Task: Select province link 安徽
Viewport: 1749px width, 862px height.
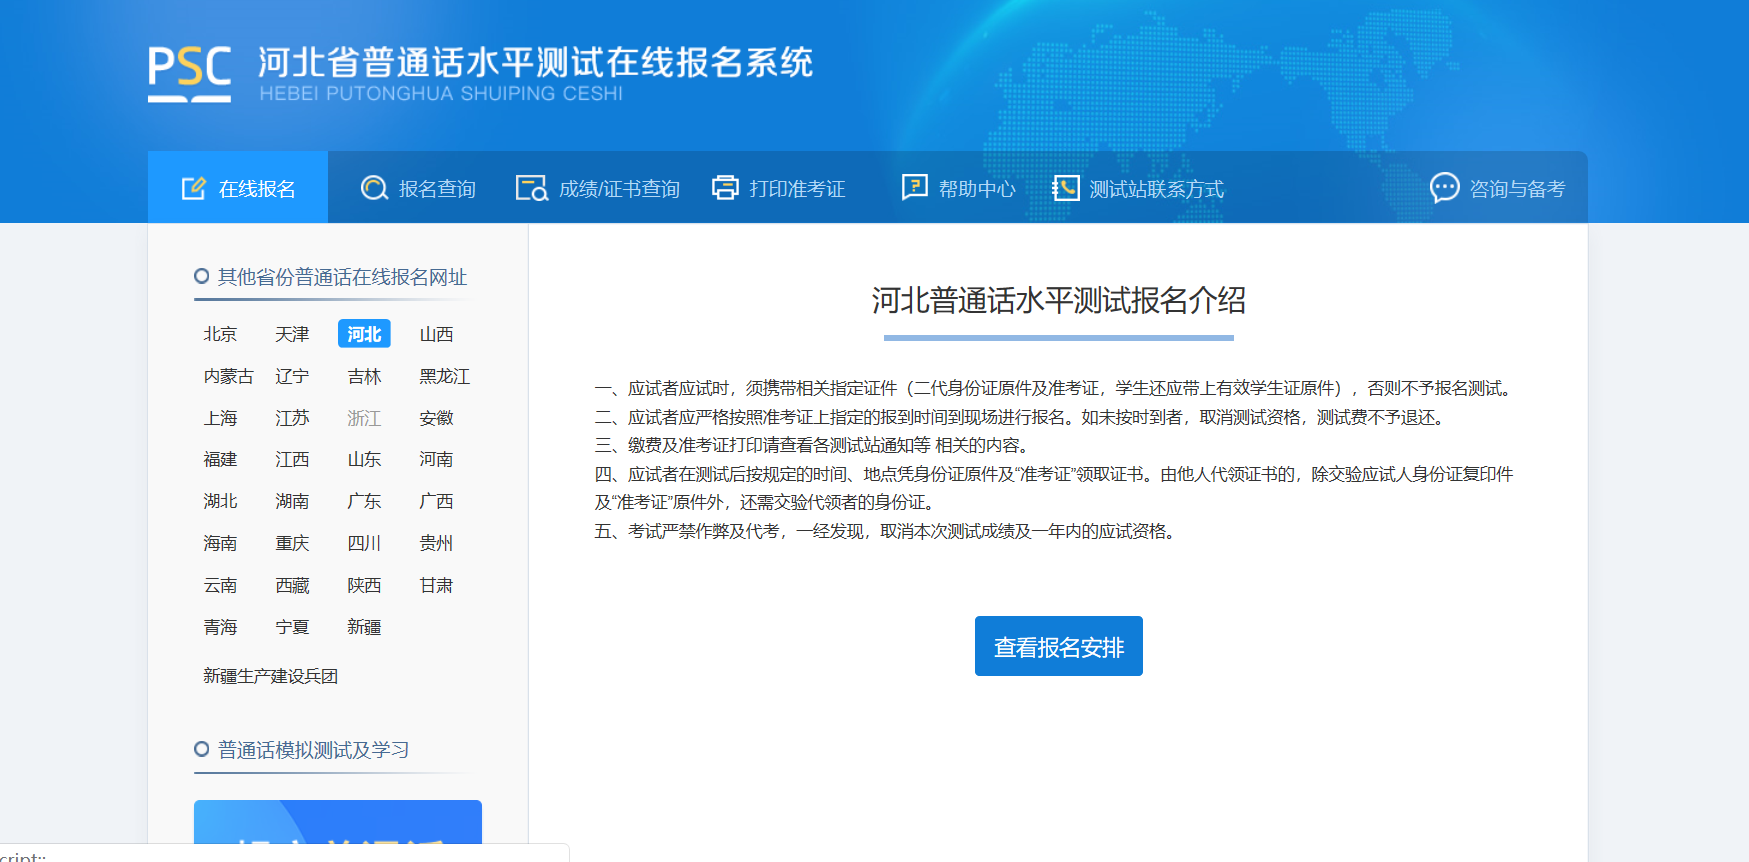Action: click(436, 418)
